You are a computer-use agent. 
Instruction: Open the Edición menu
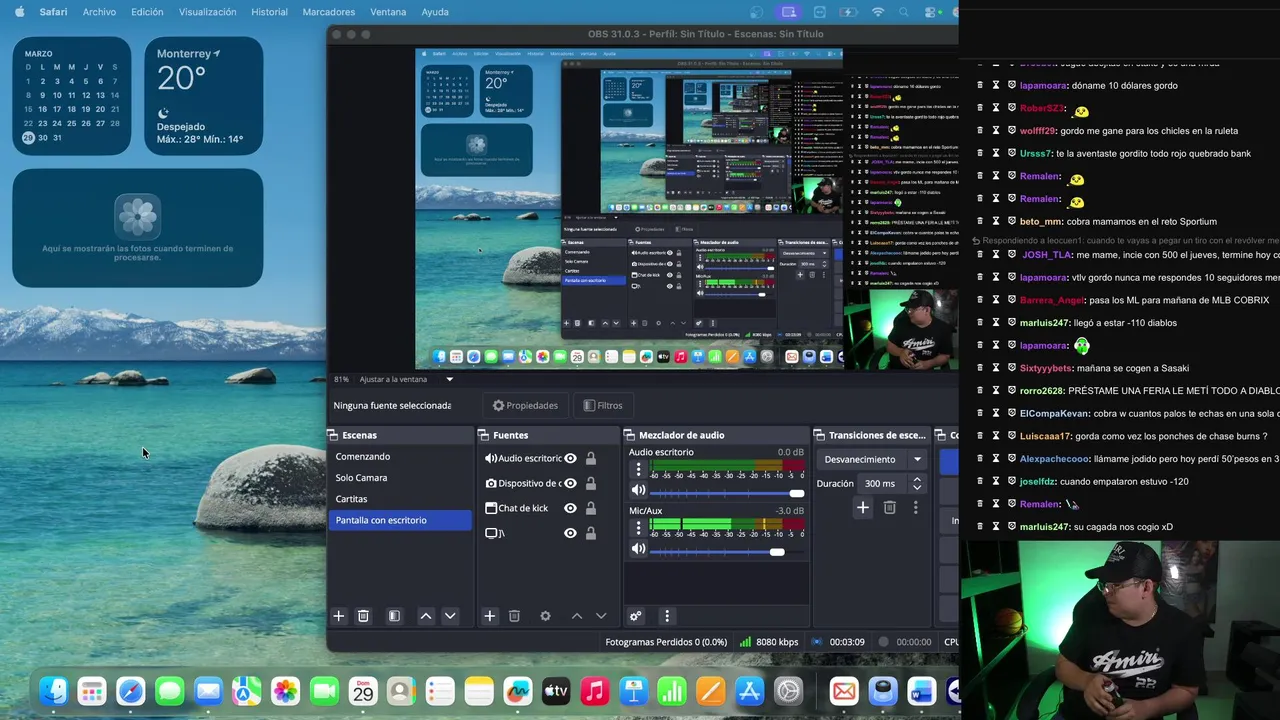pos(147,12)
